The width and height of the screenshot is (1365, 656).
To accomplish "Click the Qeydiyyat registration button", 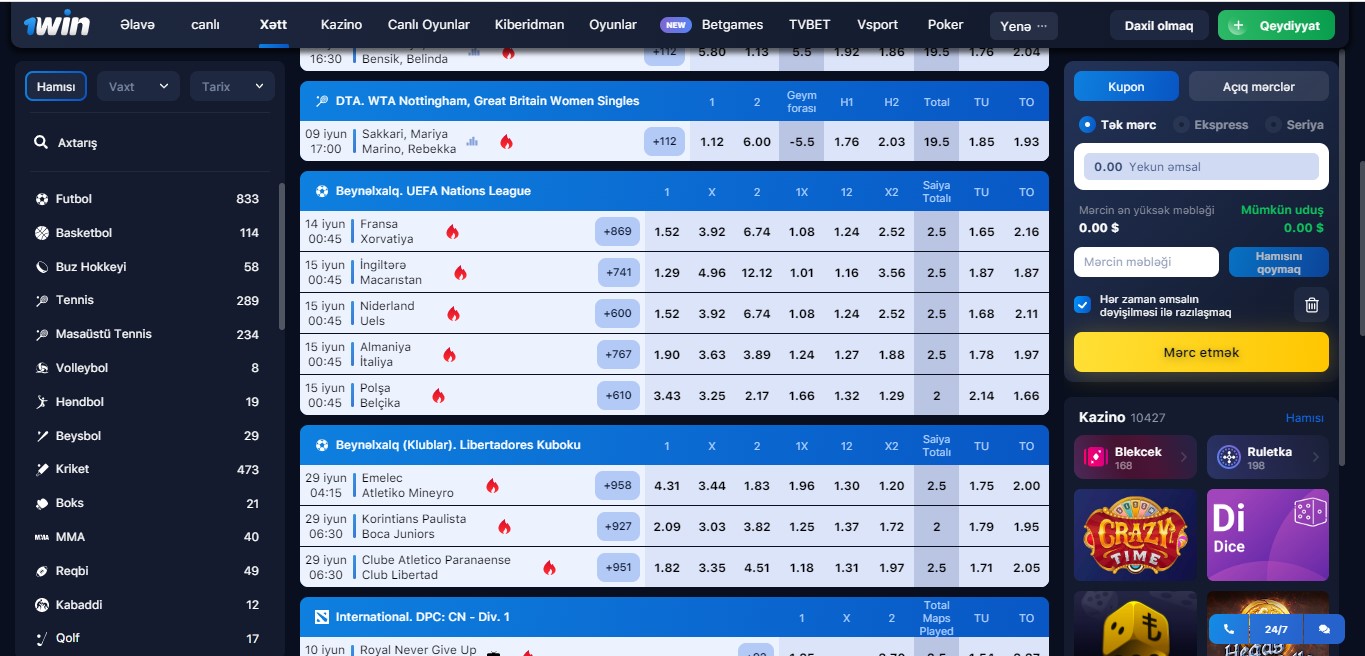I will (1276, 26).
